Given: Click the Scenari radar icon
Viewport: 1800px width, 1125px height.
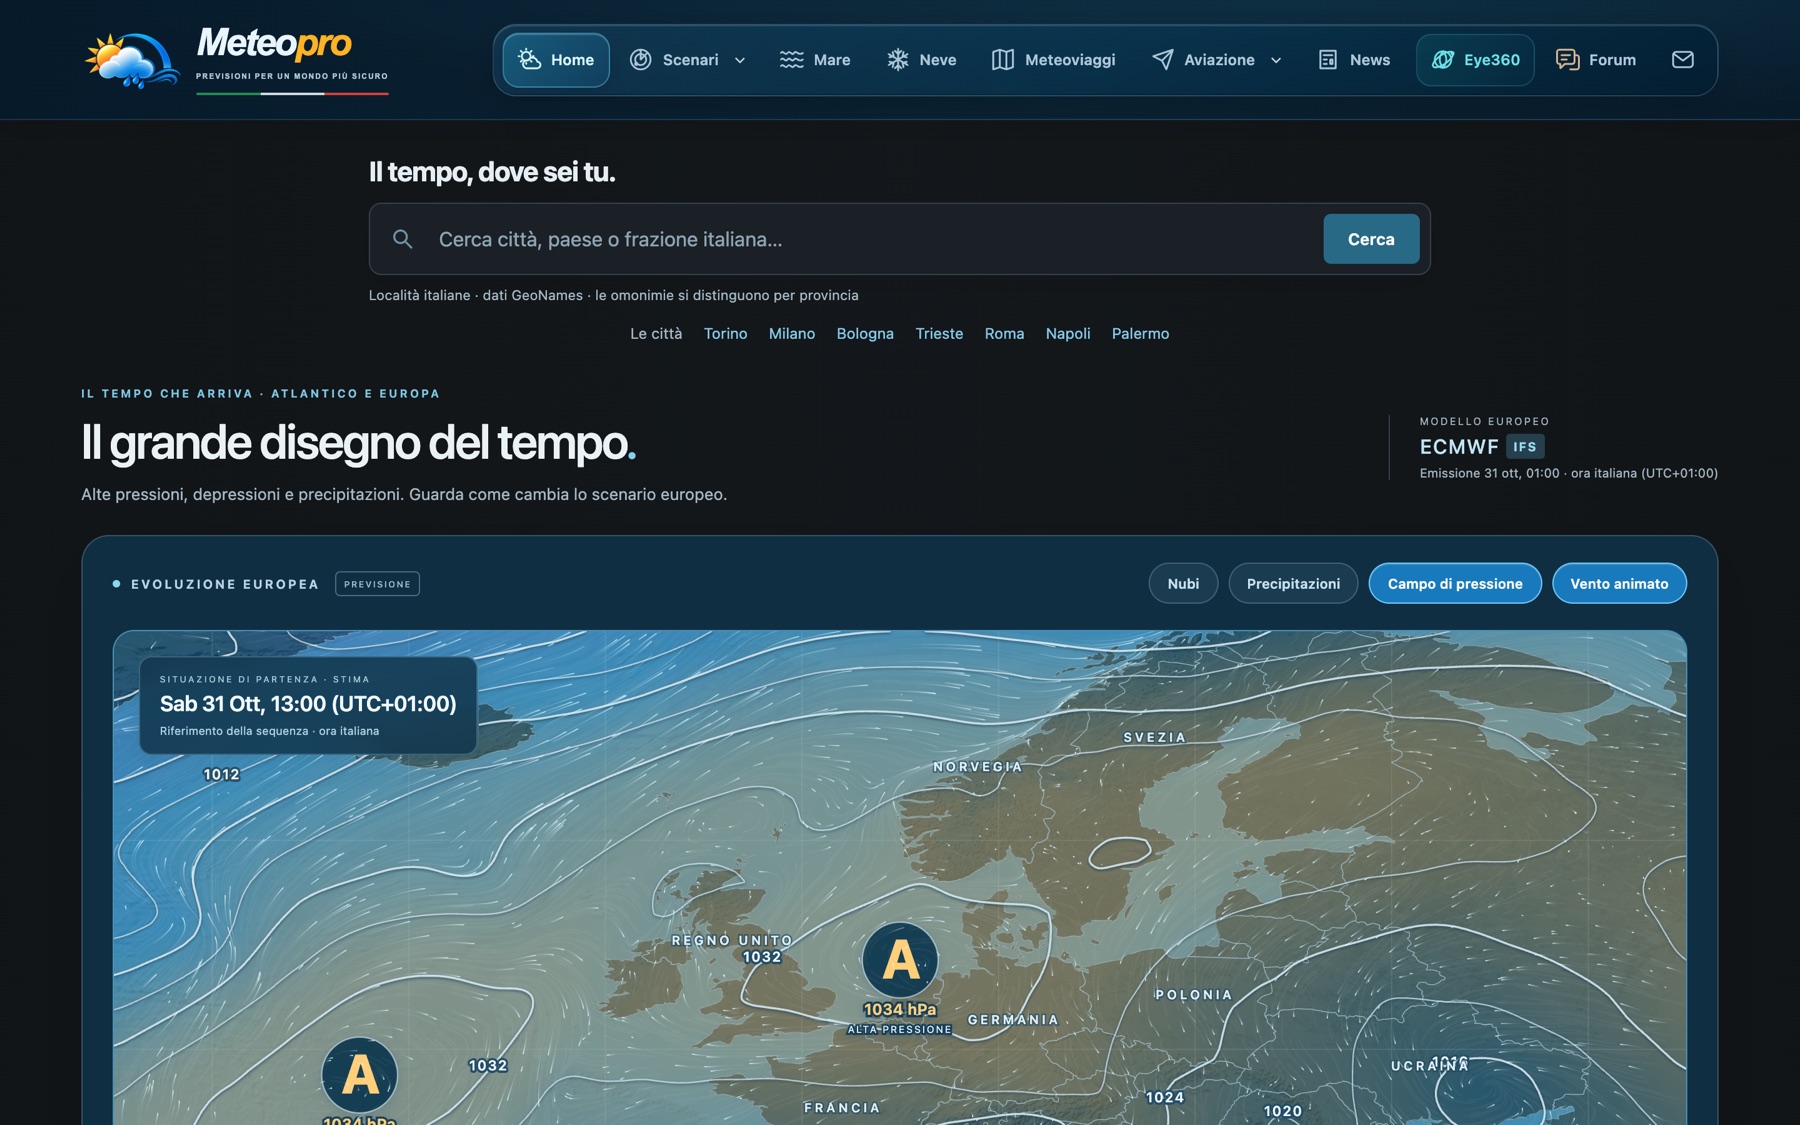Looking at the screenshot, I should pyautogui.click(x=641, y=60).
